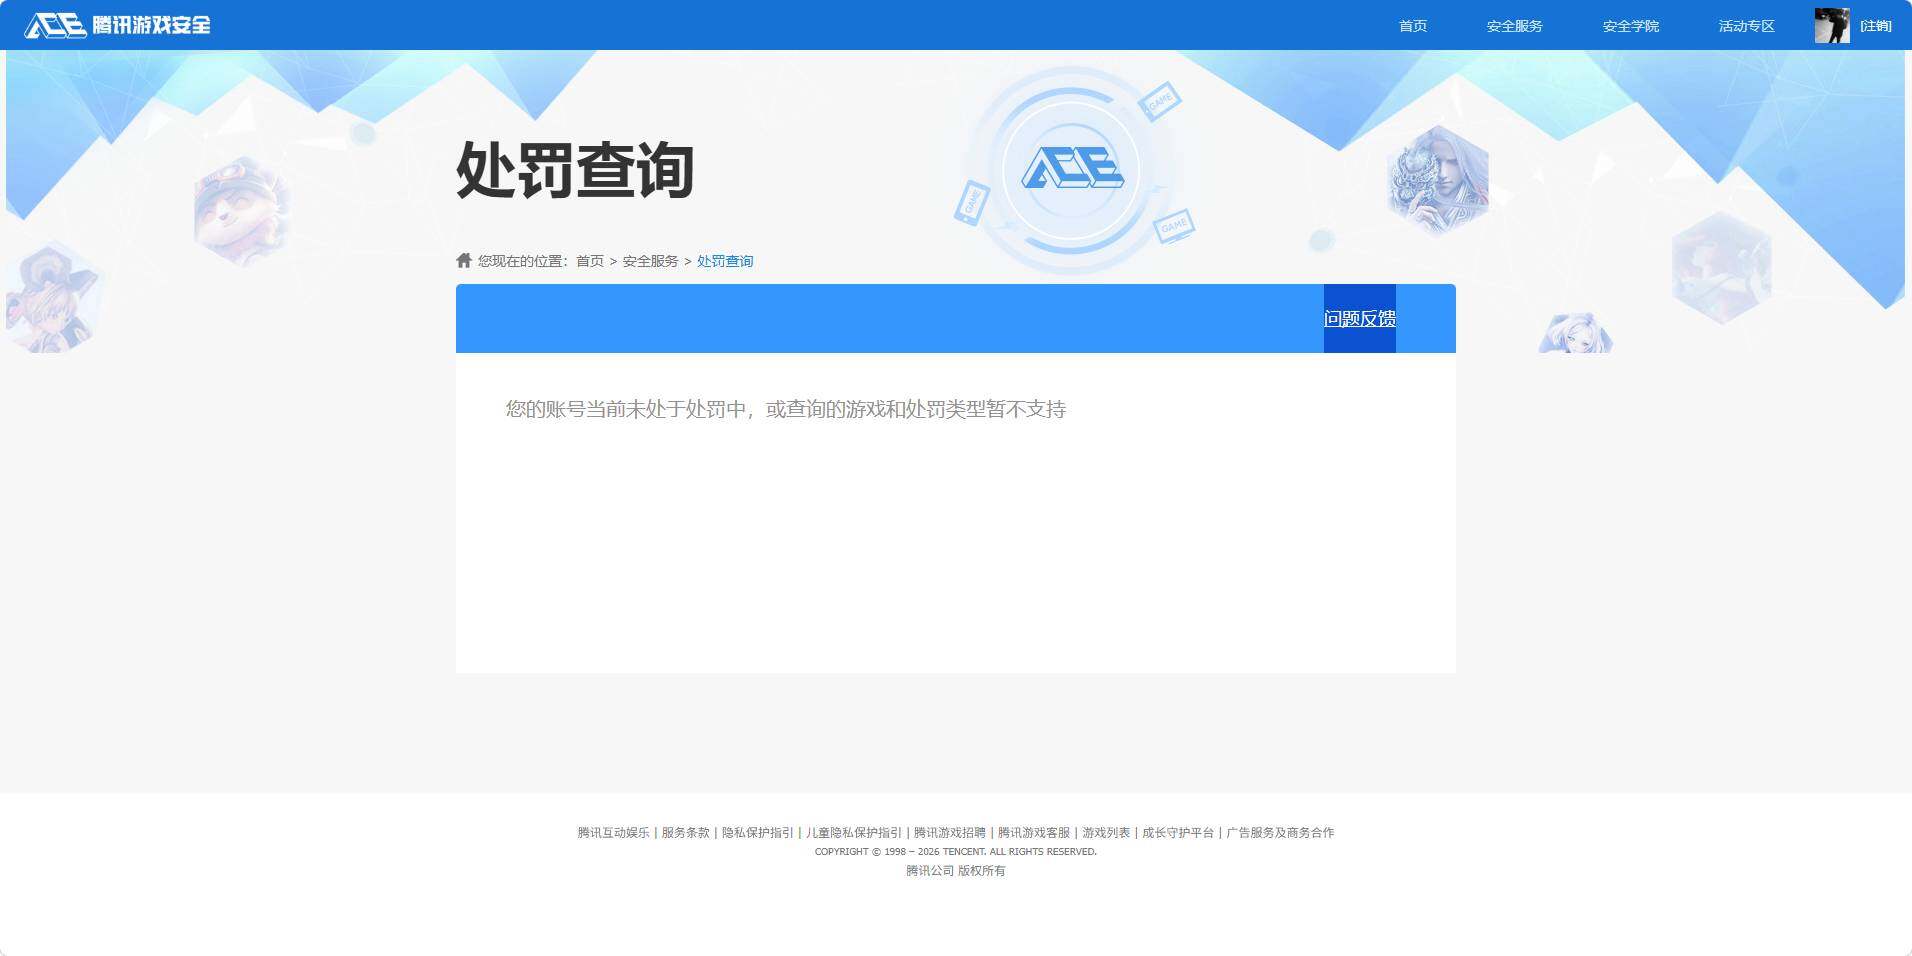Click the user avatar thumbnail
Viewport: 1912px width, 956px height.
[x=1832, y=25]
